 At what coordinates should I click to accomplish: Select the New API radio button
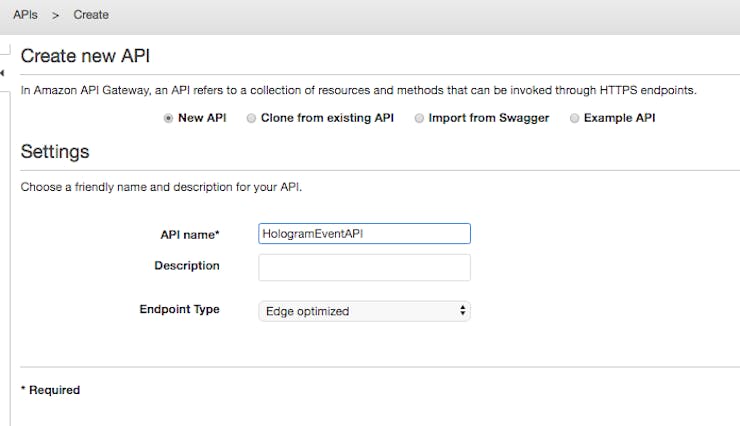click(x=168, y=118)
